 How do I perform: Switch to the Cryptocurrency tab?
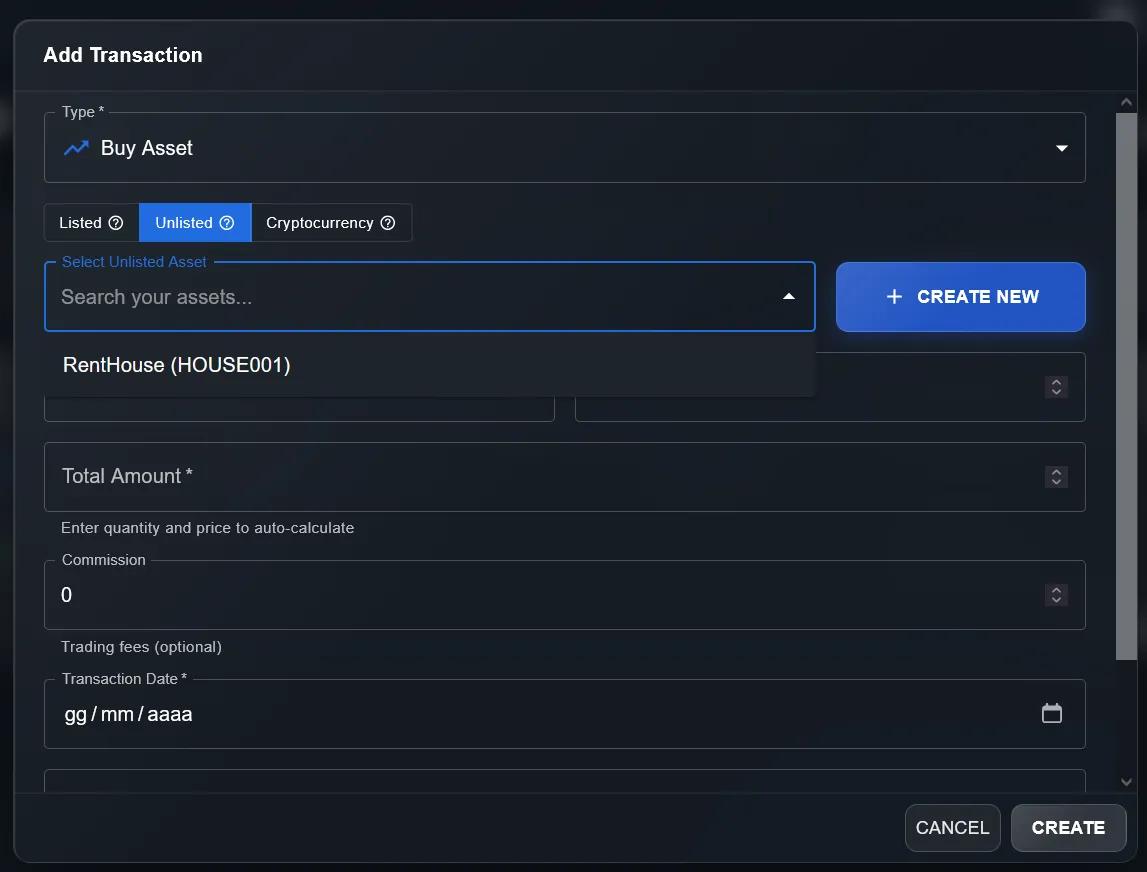pyautogui.click(x=322, y=222)
